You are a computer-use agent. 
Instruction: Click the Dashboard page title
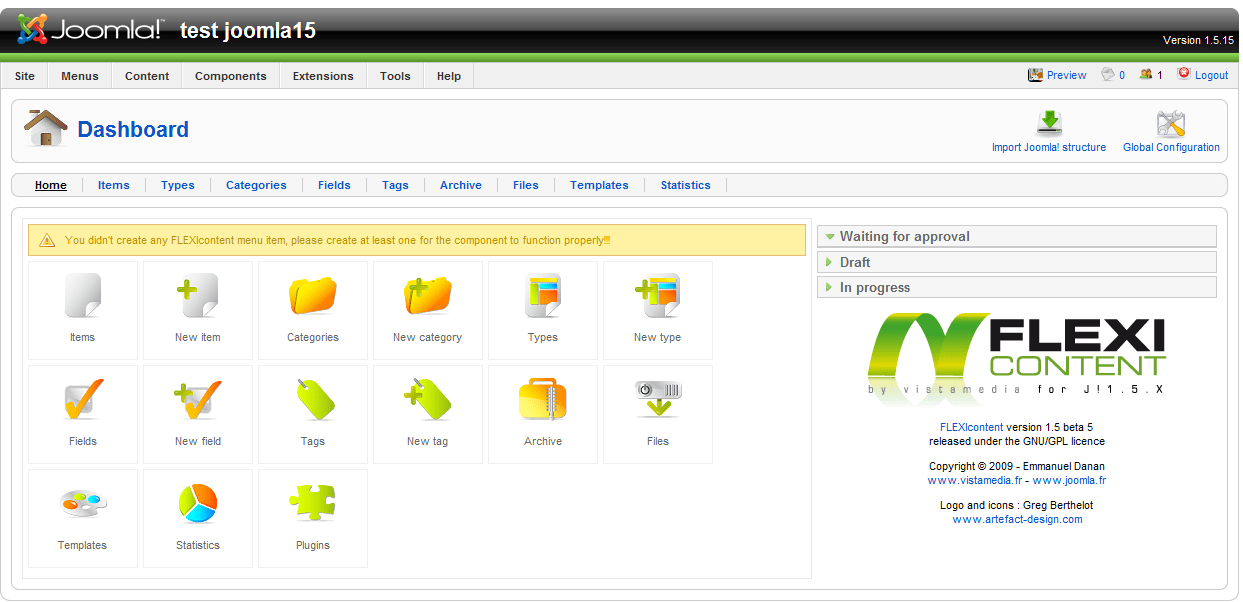pos(133,130)
